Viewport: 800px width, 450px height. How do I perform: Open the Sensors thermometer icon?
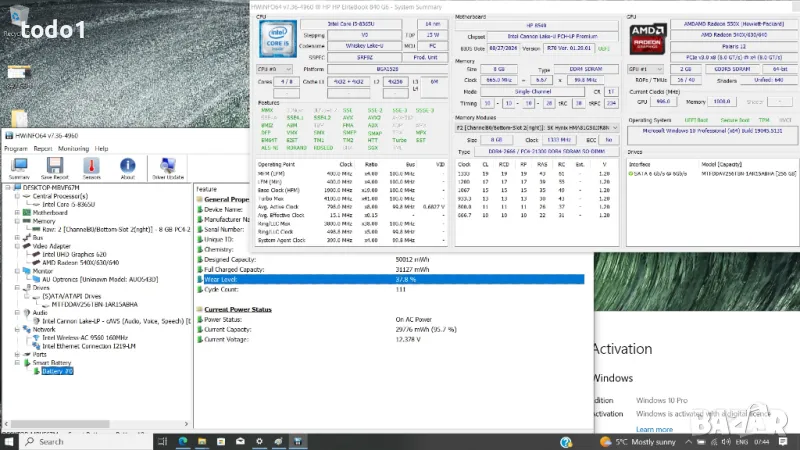(91, 166)
